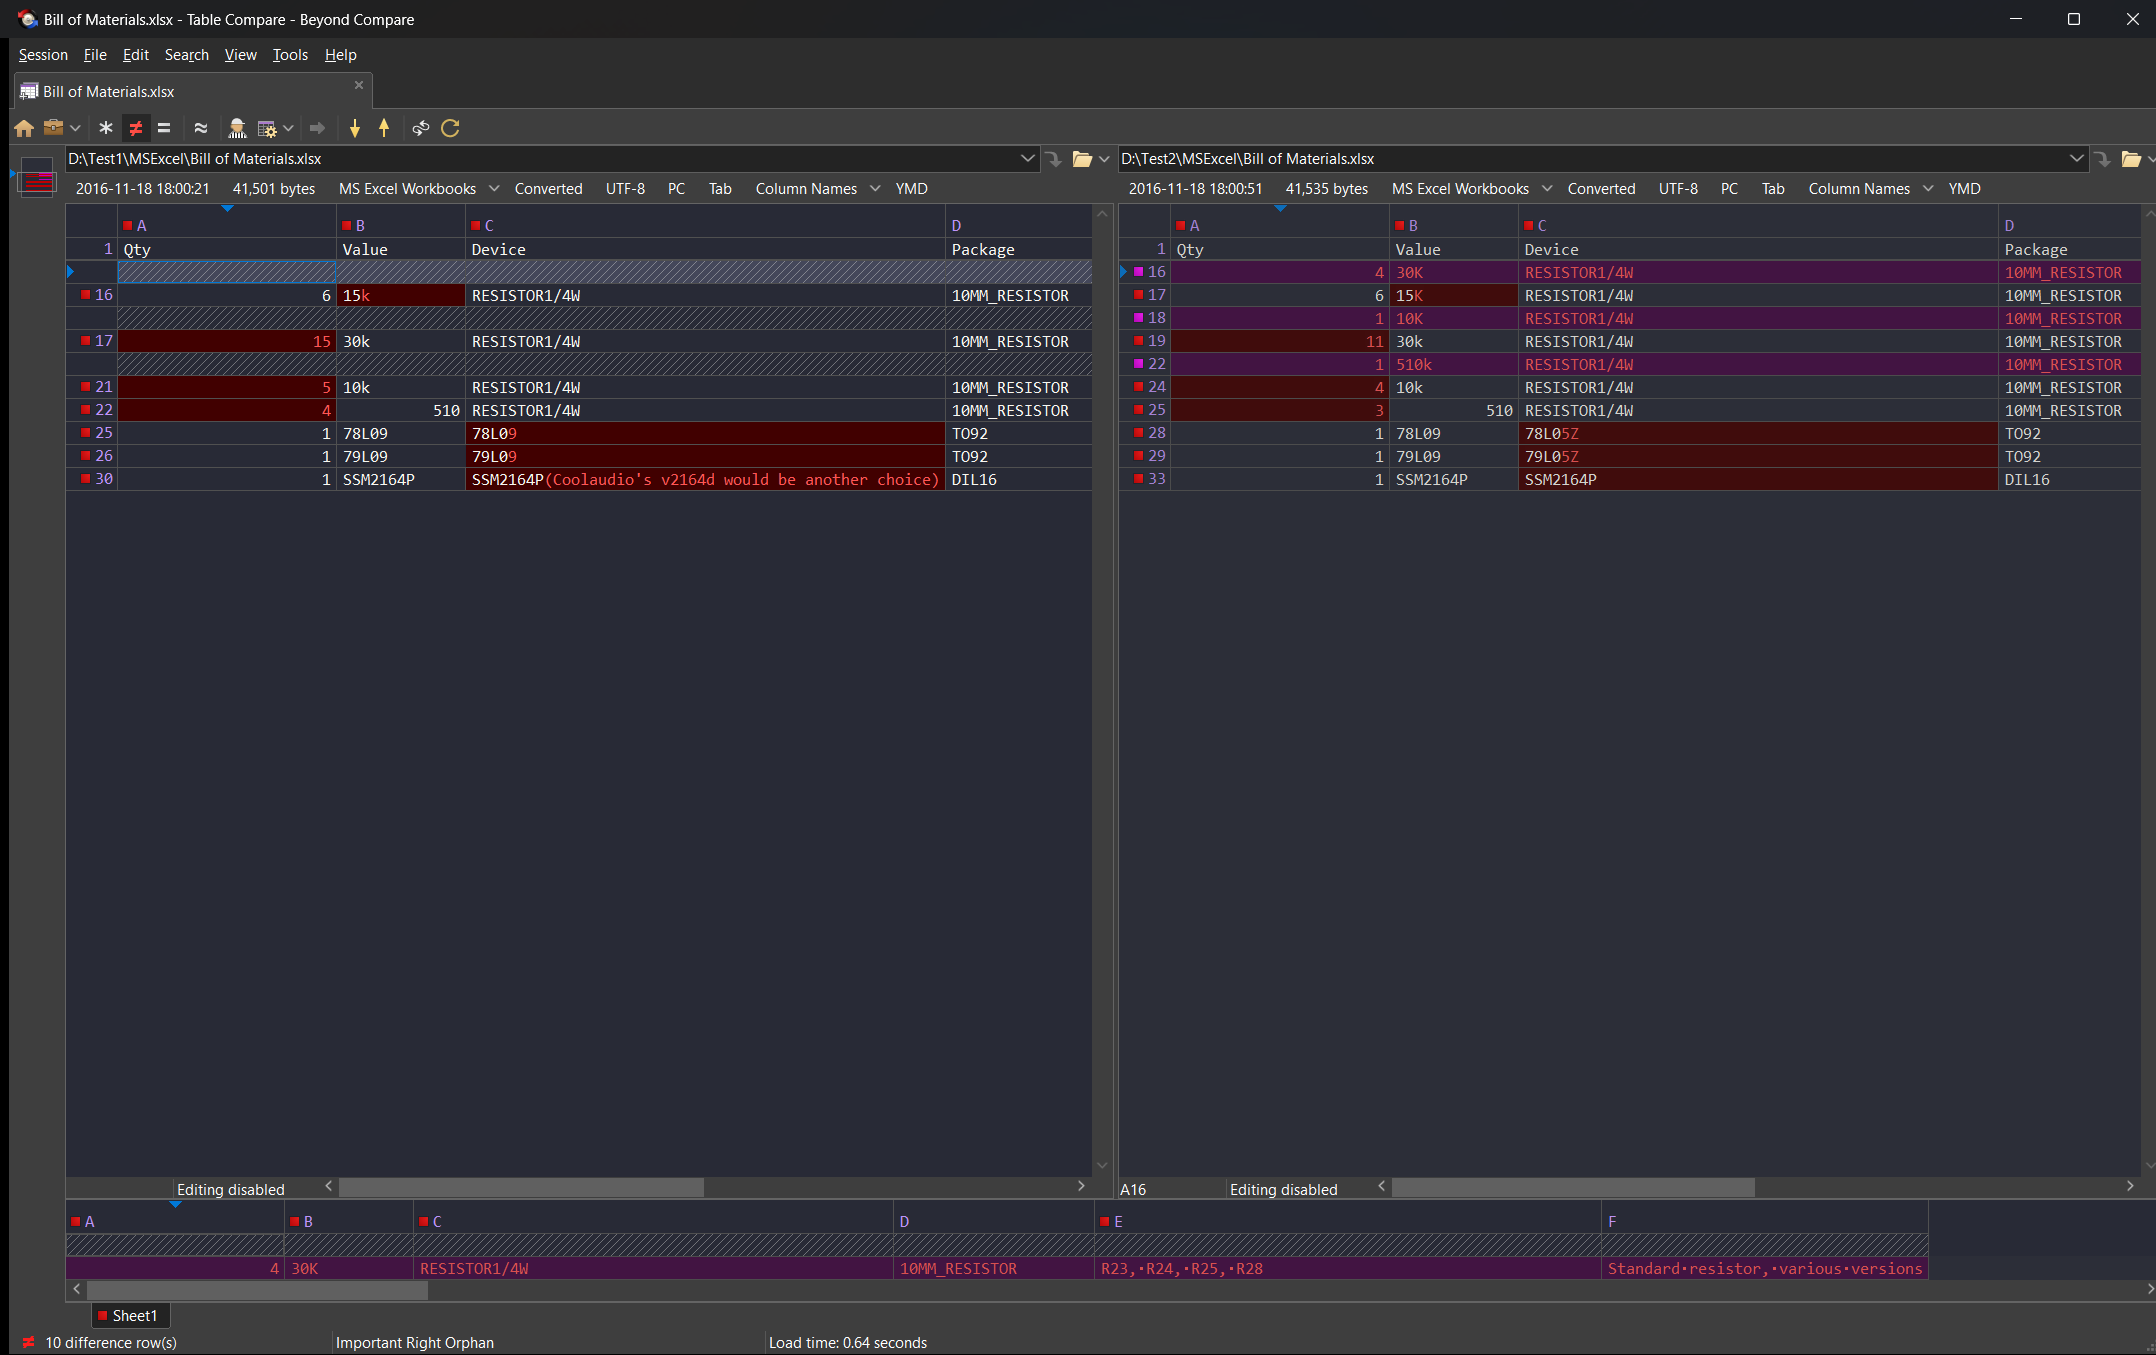Show all rows with asterisk icon
The image size is (2156, 1355).
point(106,128)
